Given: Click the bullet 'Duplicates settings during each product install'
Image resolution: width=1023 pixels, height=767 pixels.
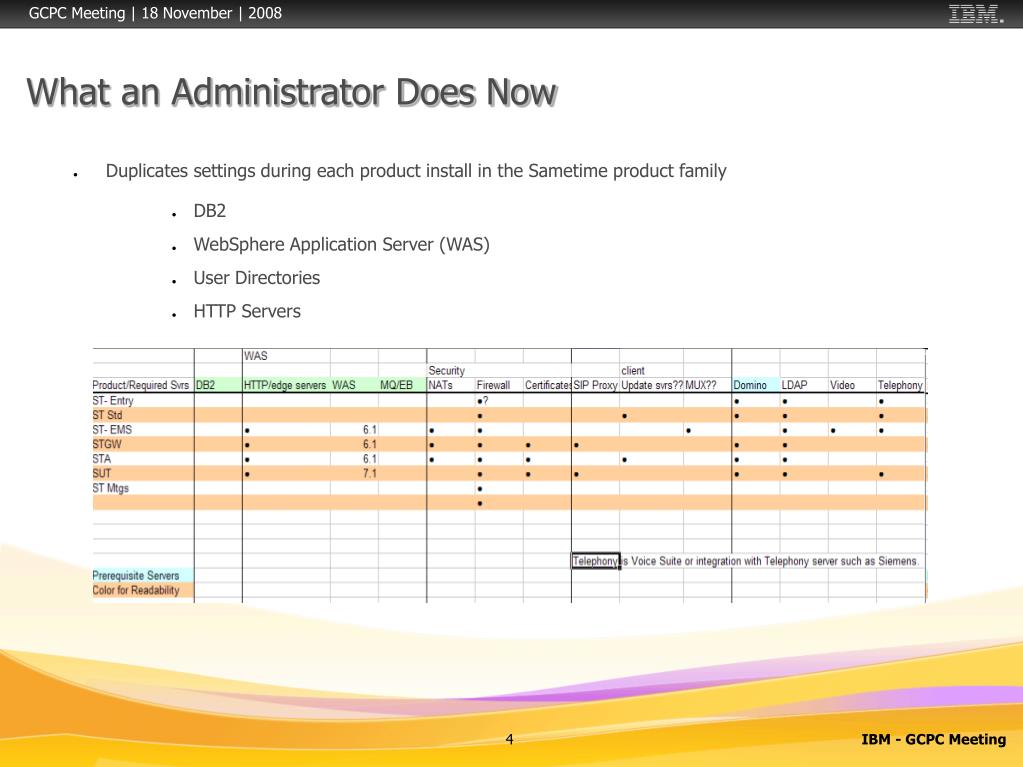Looking at the screenshot, I should [416, 171].
